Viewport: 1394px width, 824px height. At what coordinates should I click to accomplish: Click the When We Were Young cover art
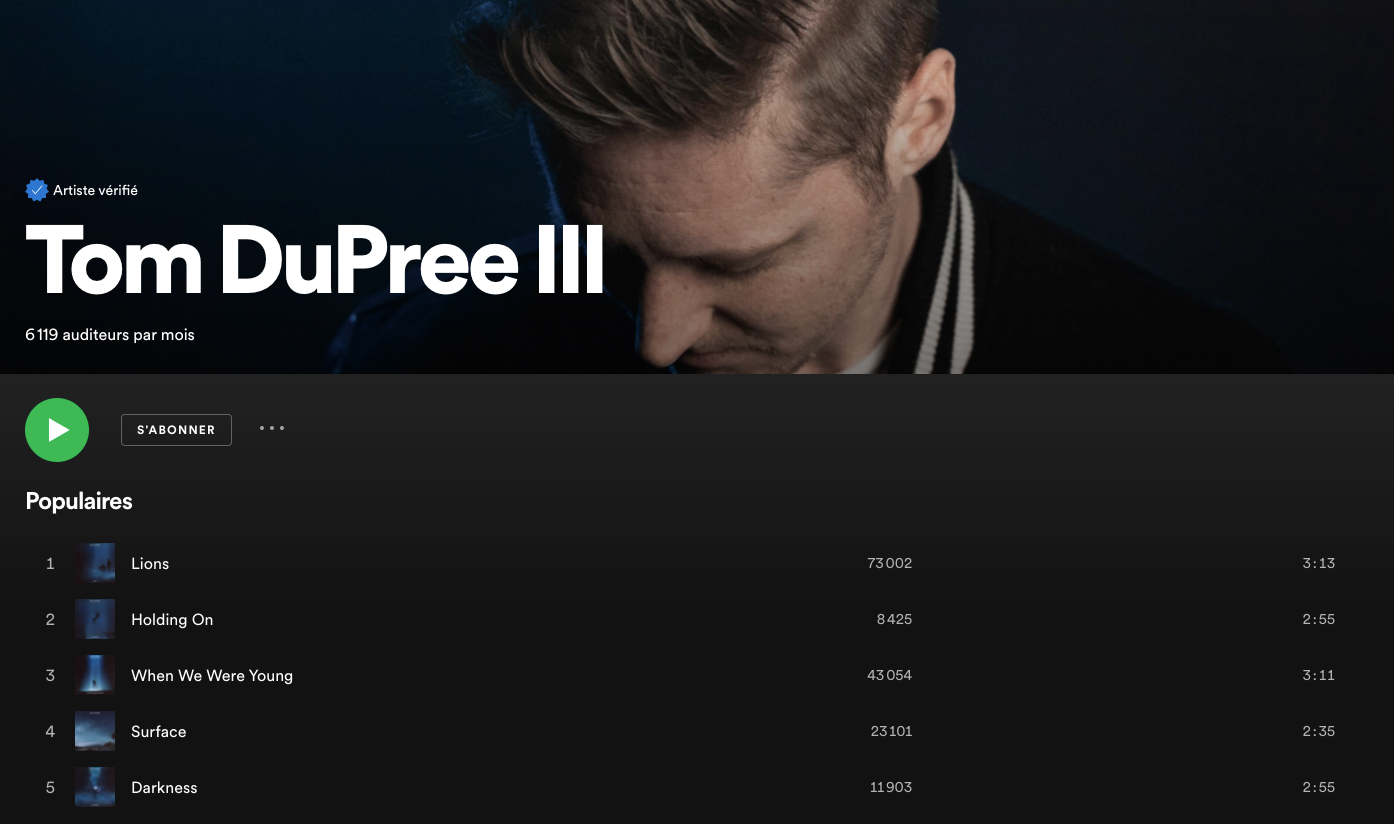95,675
